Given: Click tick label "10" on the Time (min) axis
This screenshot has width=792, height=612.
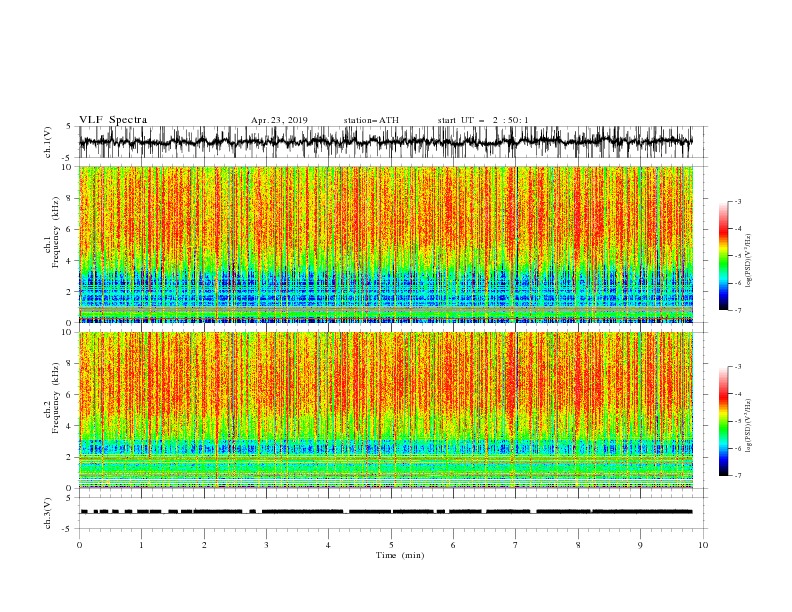Looking at the screenshot, I should pos(703,545).
